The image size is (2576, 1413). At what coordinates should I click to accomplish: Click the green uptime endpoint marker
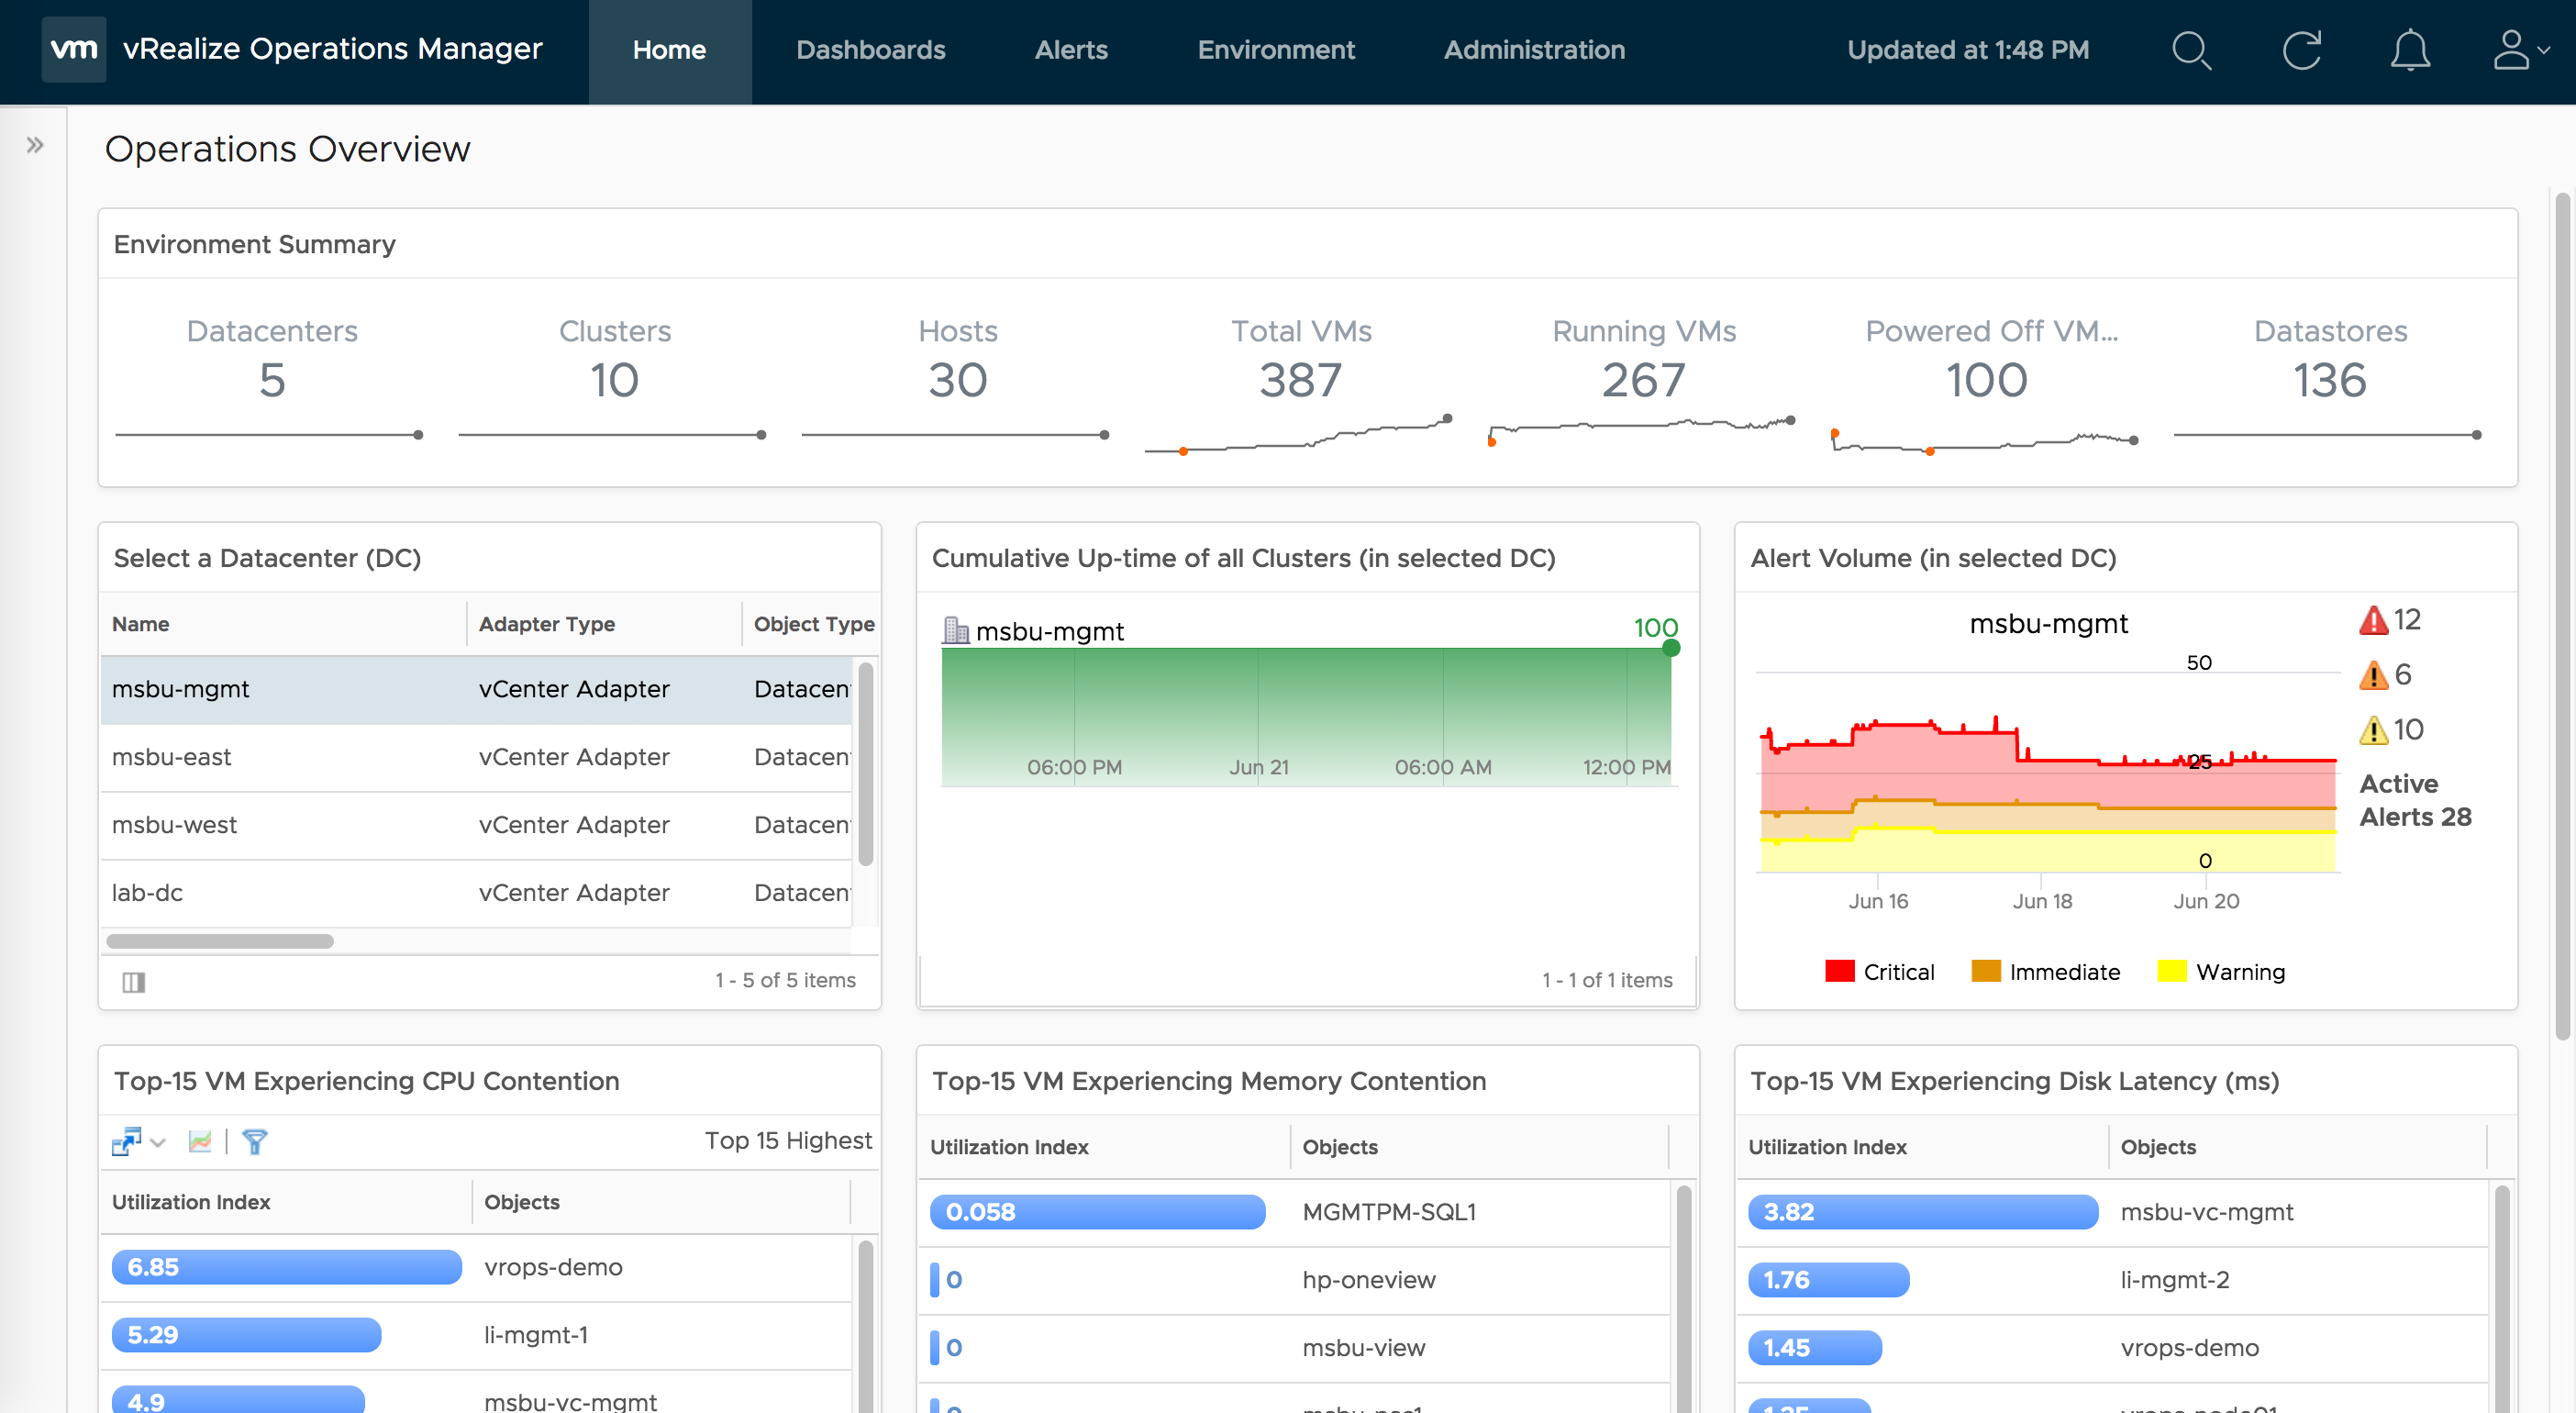click(x=1670, y=648)
